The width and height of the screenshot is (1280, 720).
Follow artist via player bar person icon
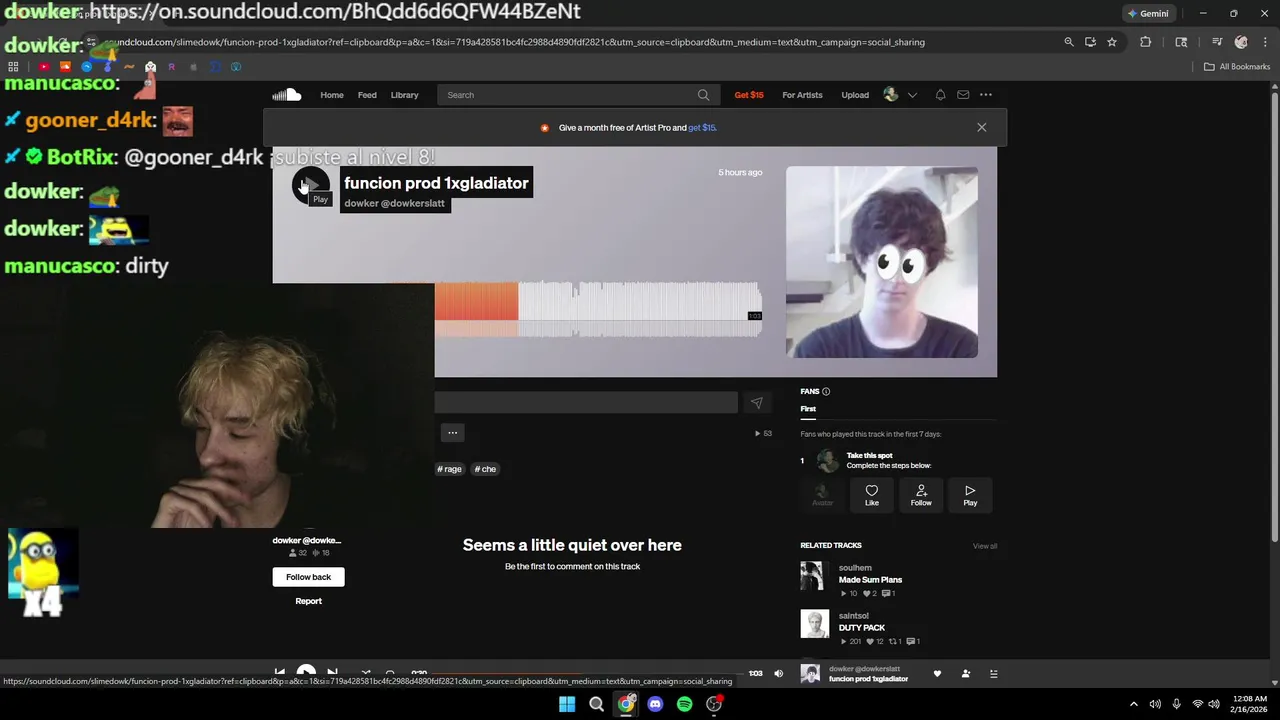coord(965,674)
